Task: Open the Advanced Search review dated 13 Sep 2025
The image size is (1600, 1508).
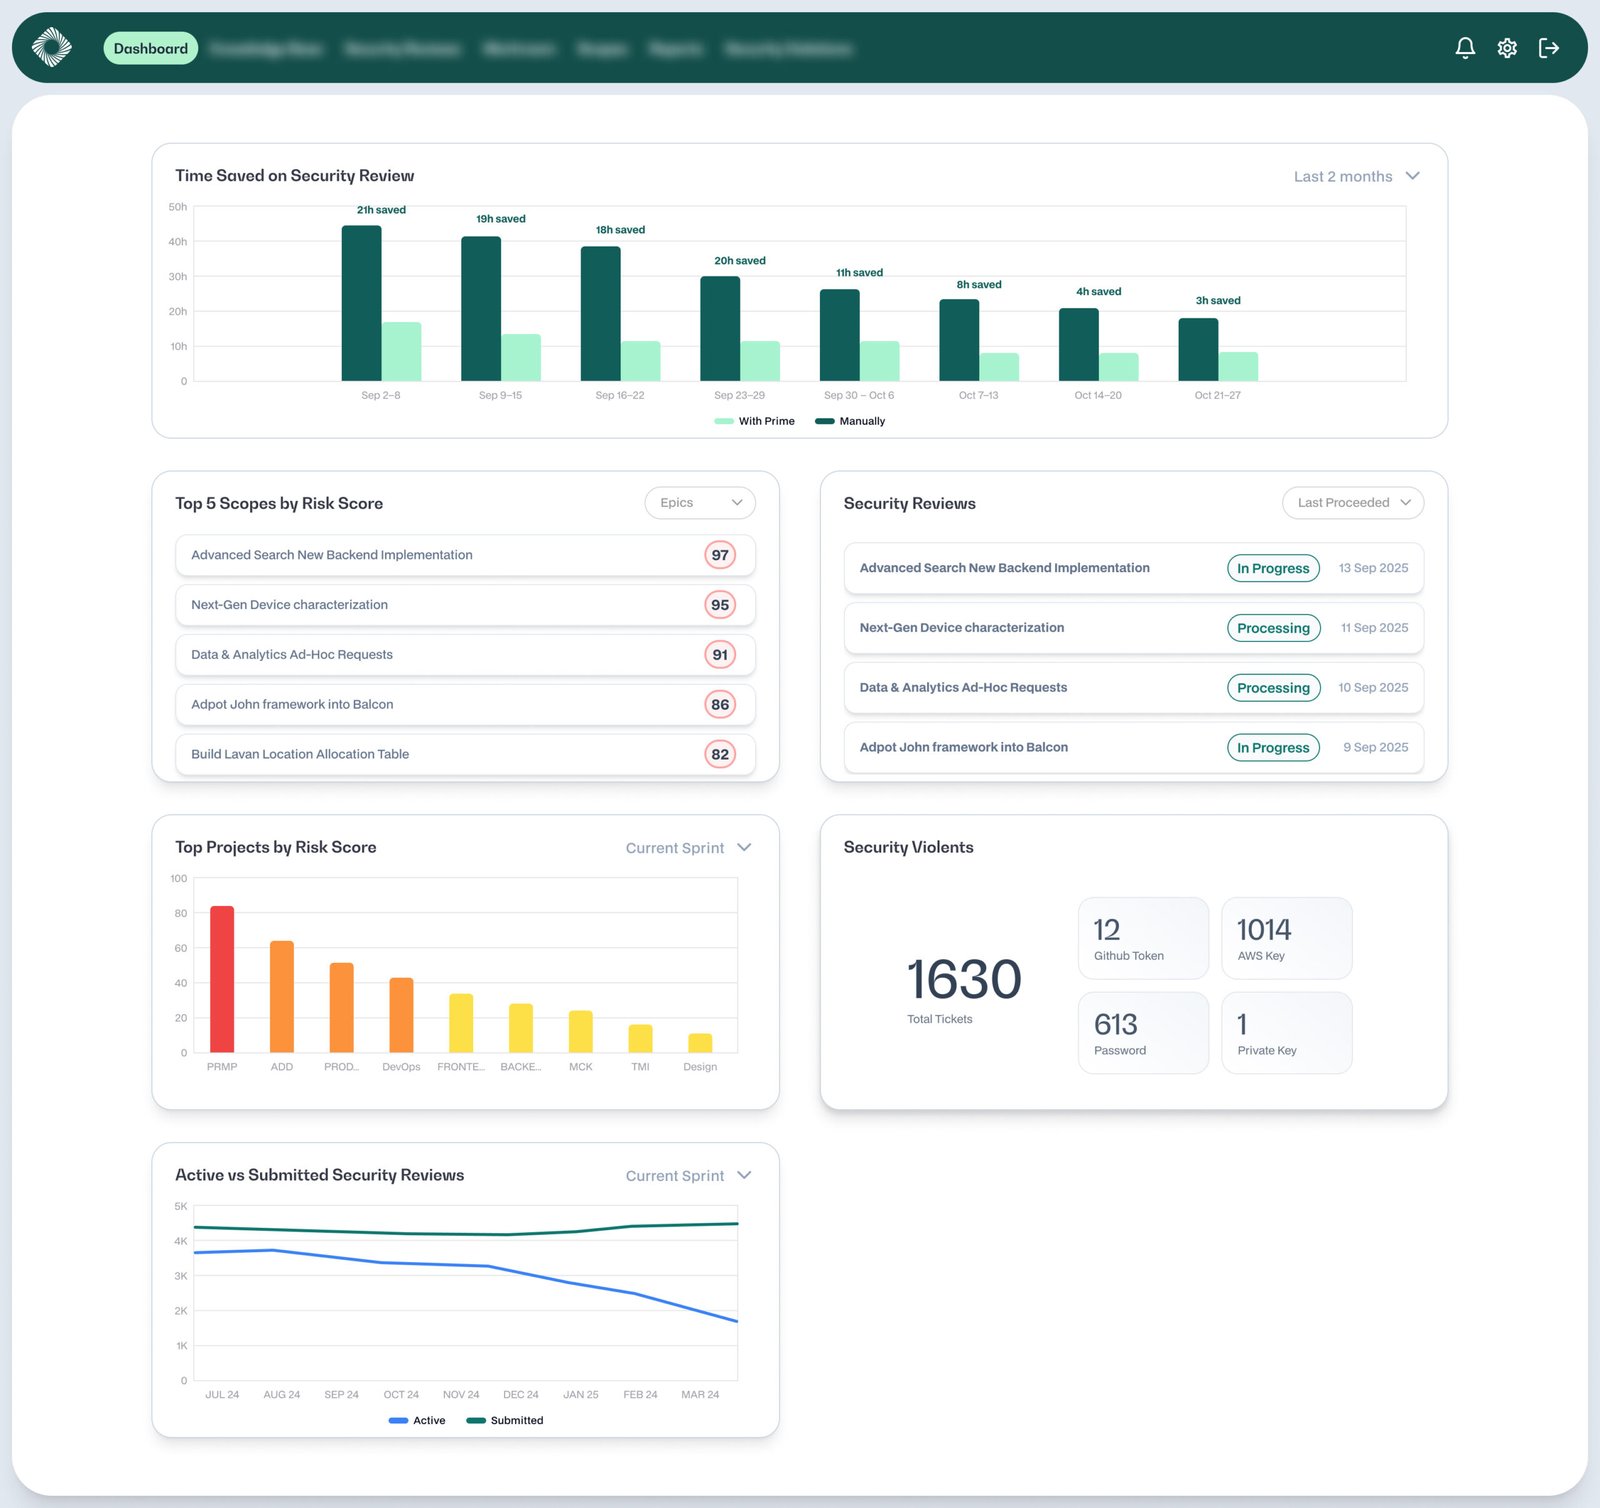Action: coord(1134,568)
